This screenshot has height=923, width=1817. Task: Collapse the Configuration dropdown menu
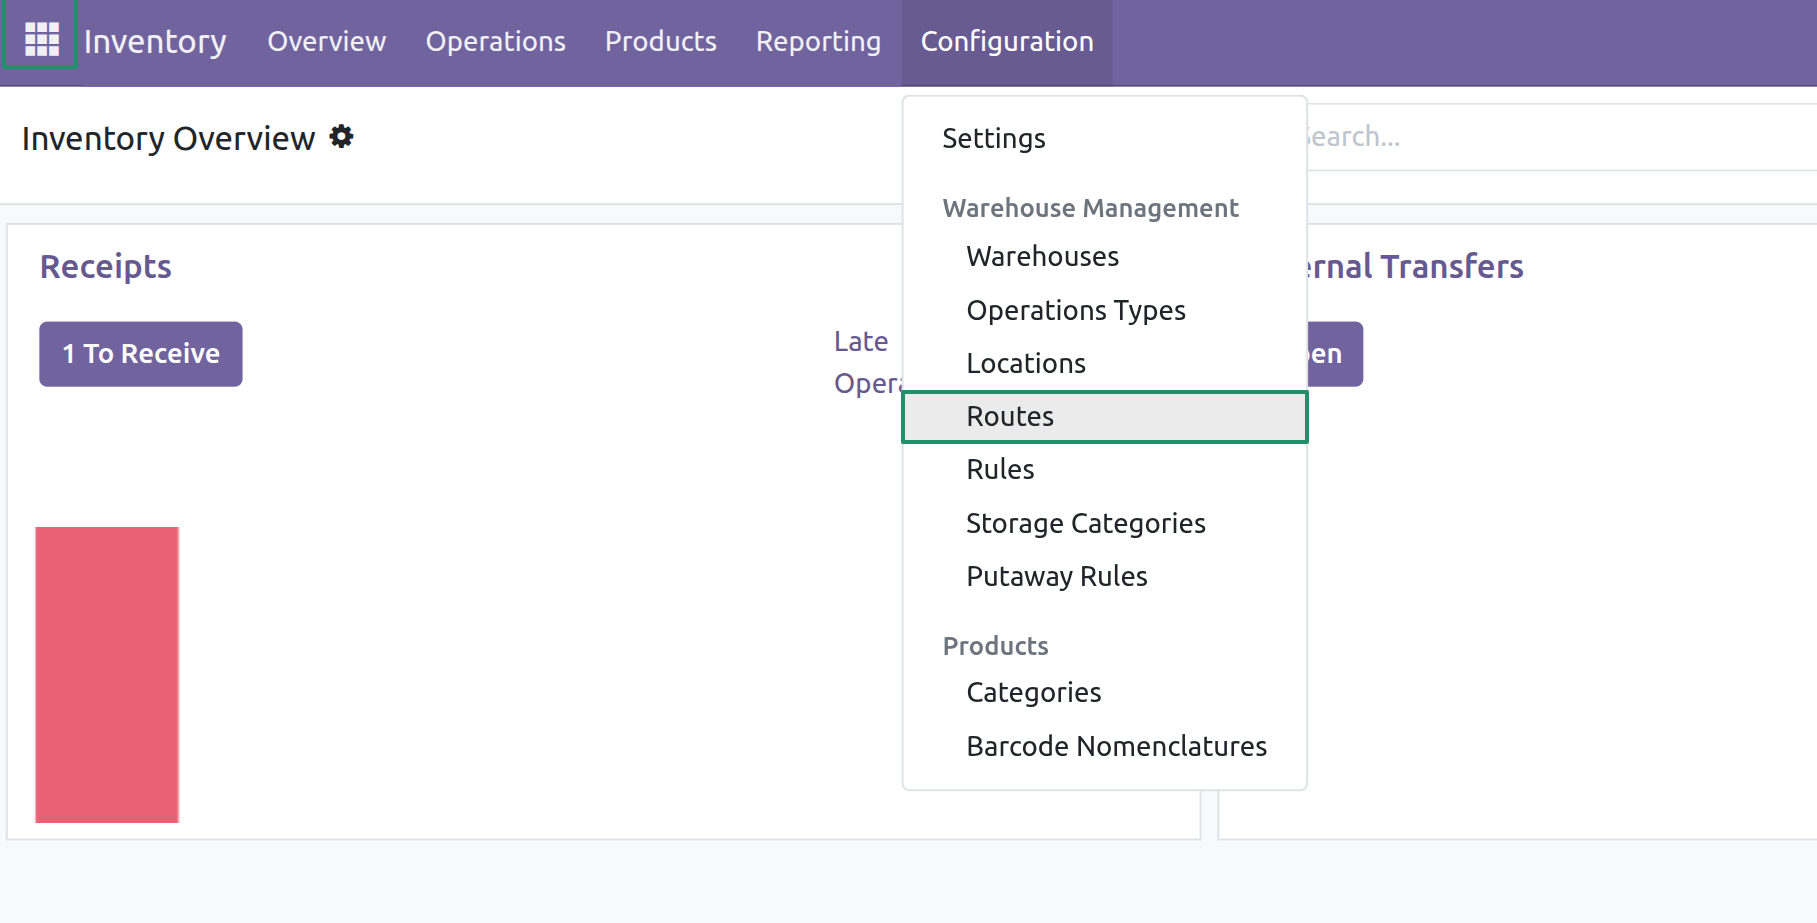1007,41
